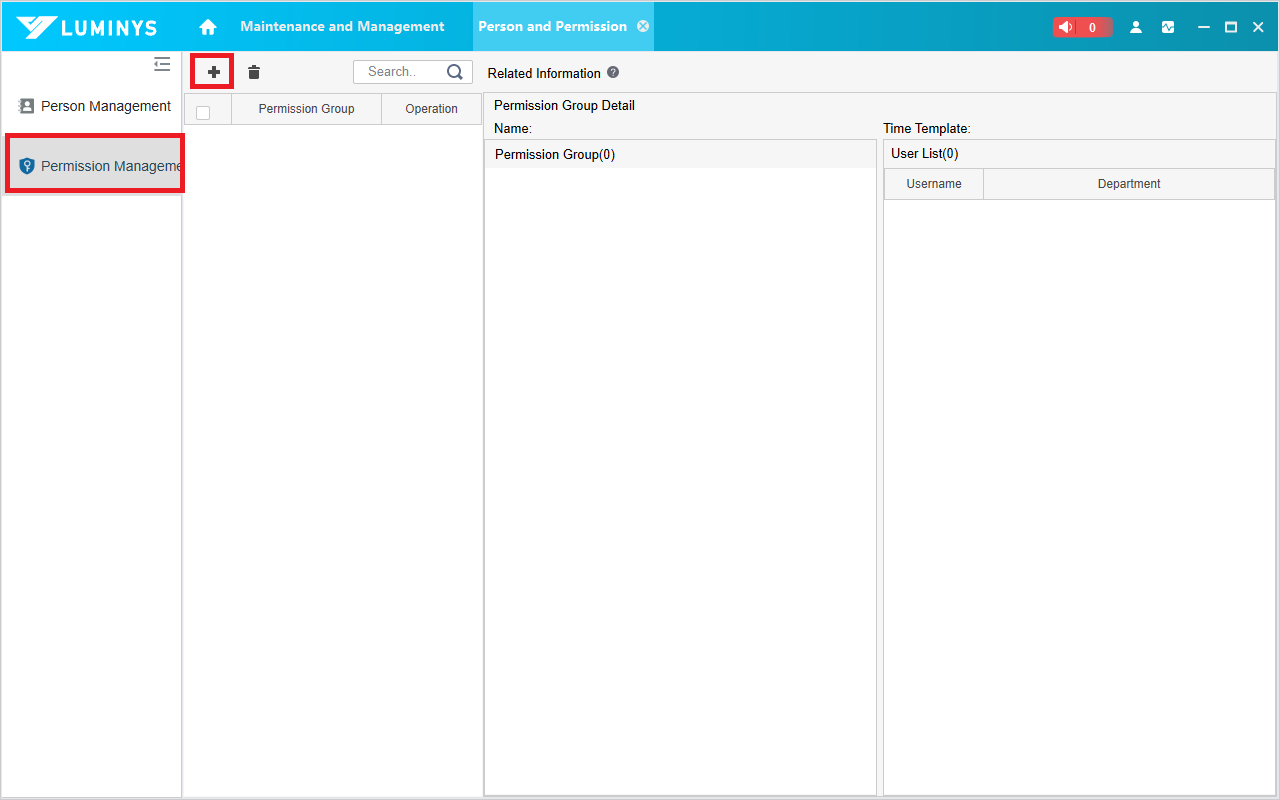This screenshot has height=800, width=1280.
Task: Open the Home page icon
Action: (x=208, y=27)
